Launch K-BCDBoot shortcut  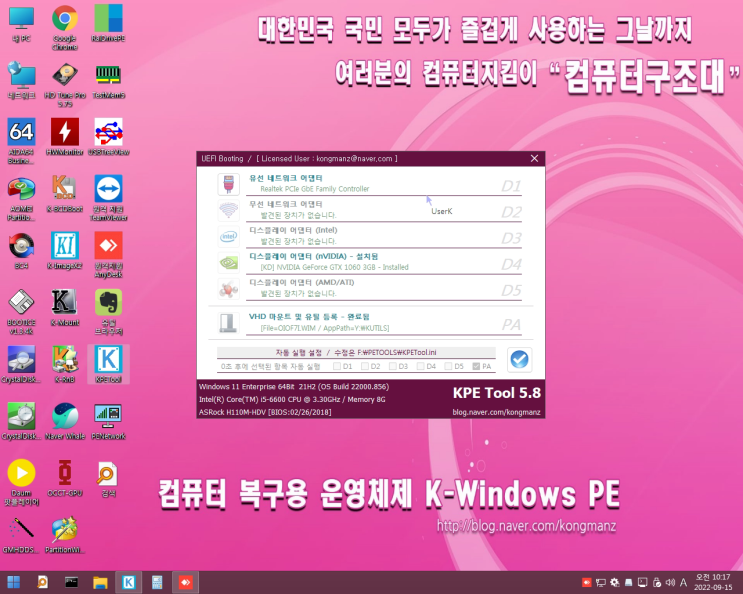(65, 194)
